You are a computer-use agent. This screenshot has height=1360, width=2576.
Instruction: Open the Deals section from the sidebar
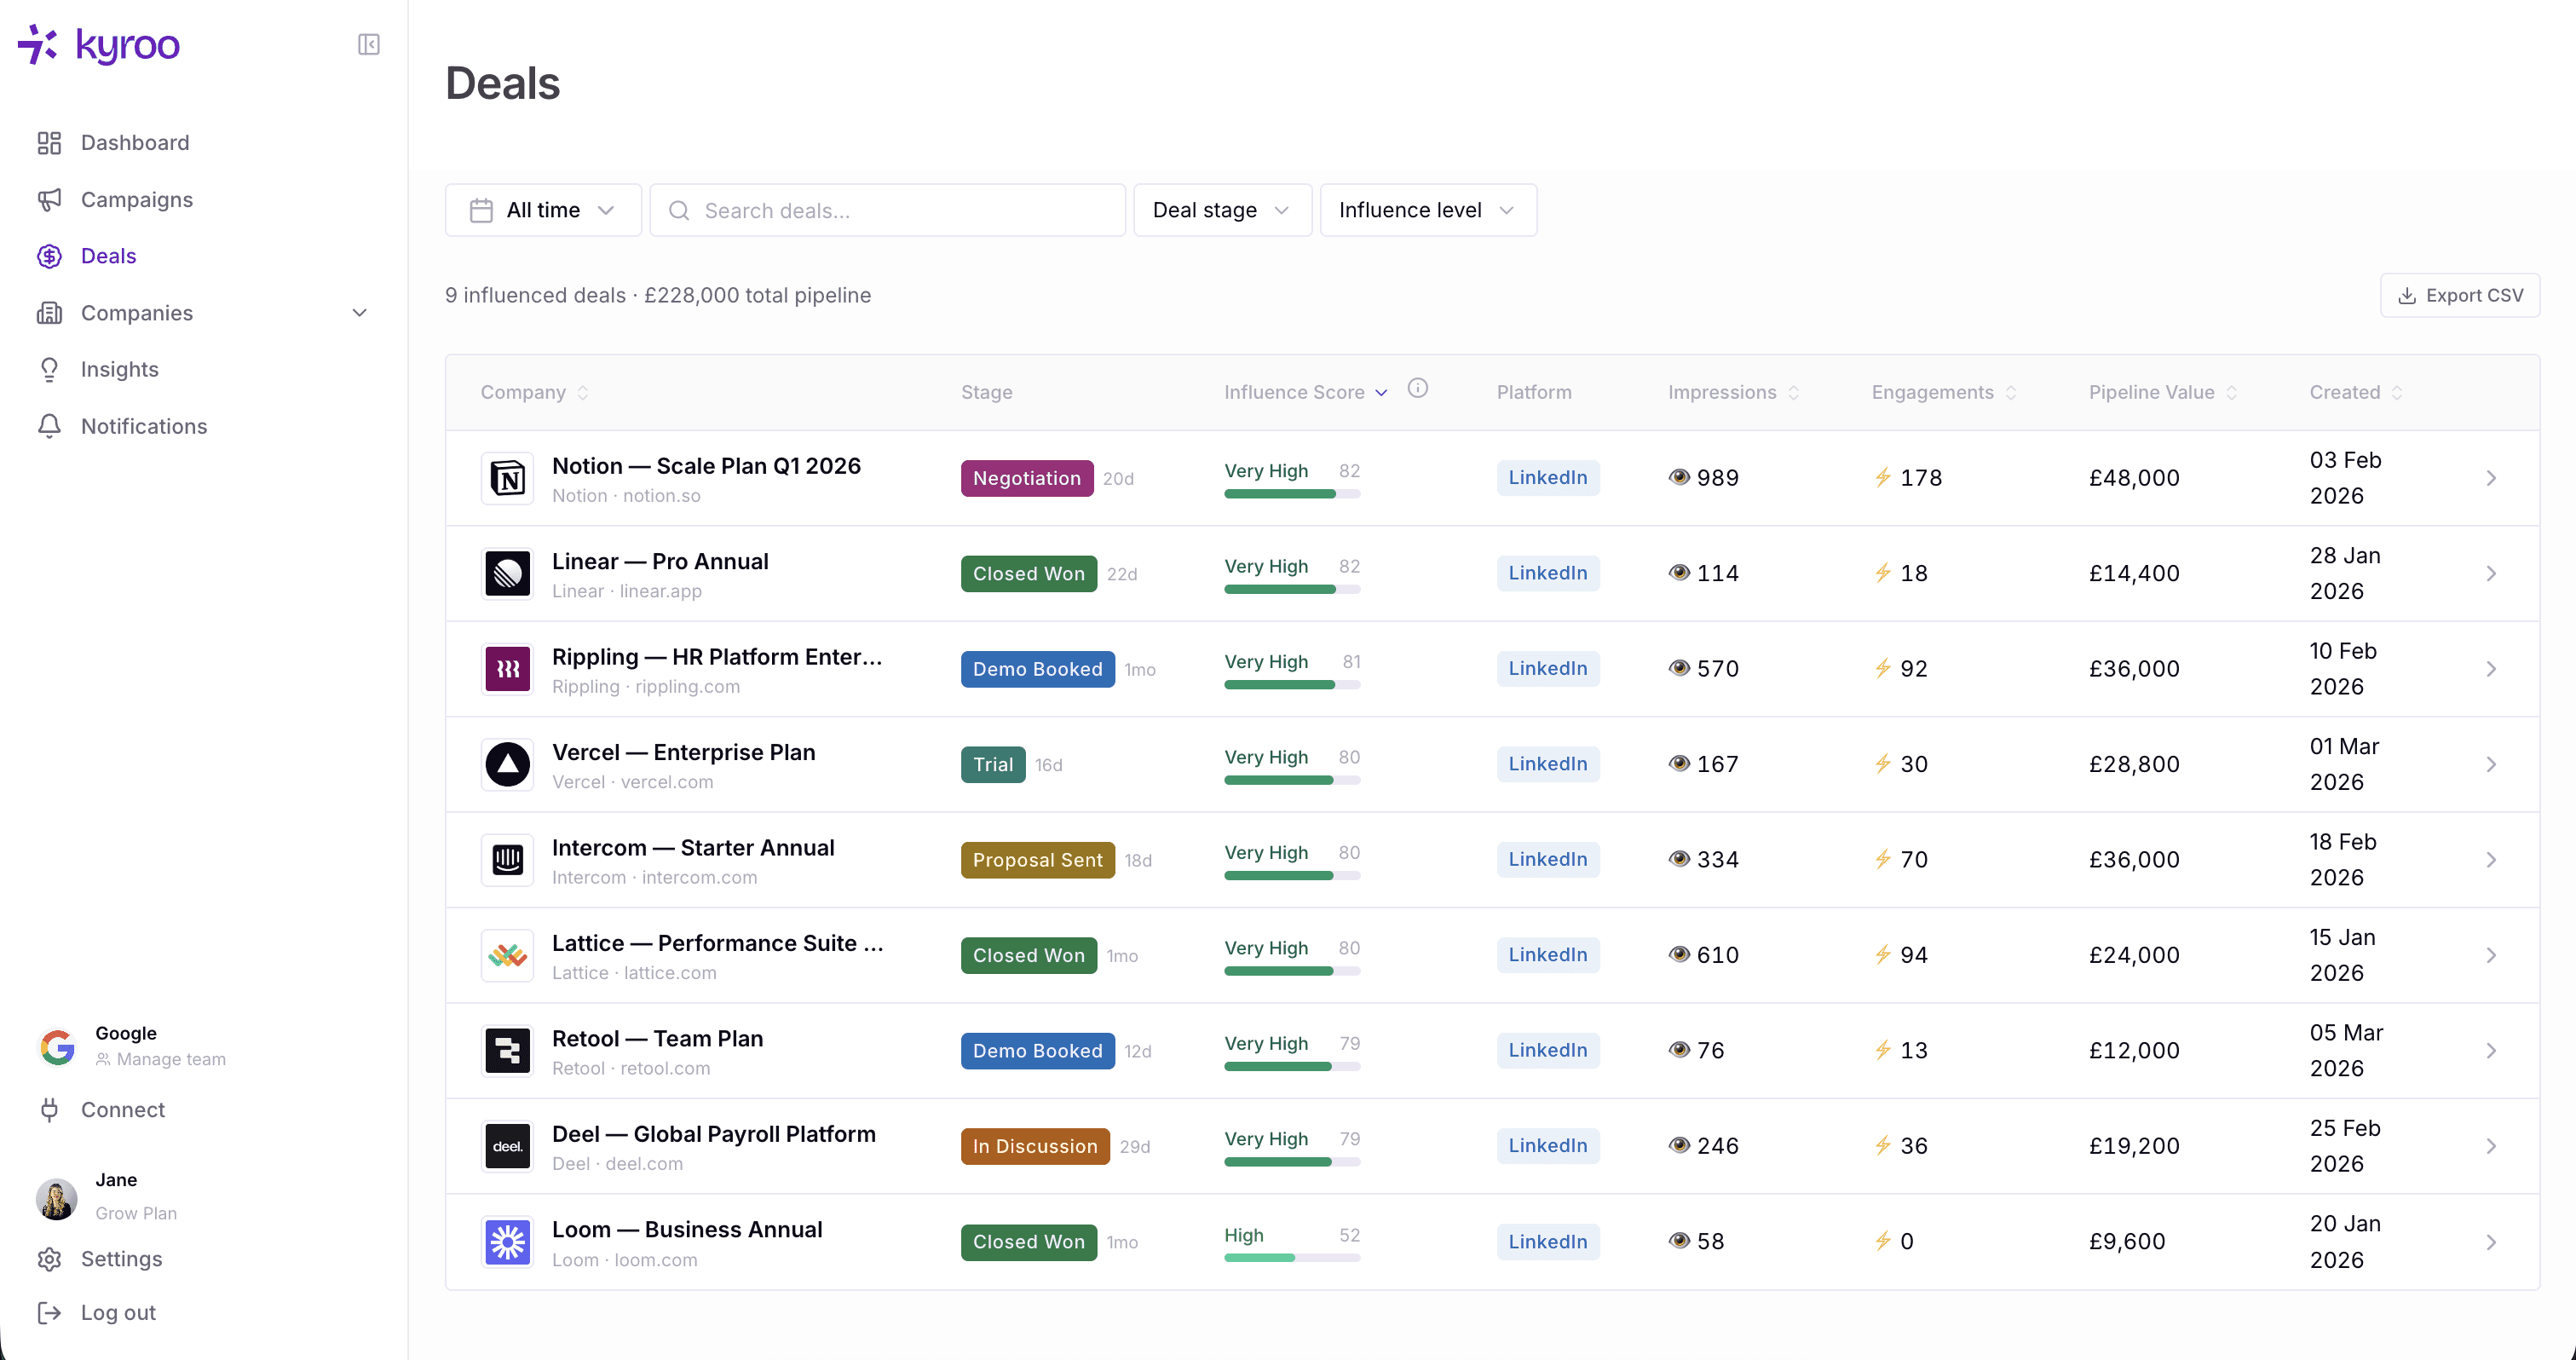coord(108,256)
